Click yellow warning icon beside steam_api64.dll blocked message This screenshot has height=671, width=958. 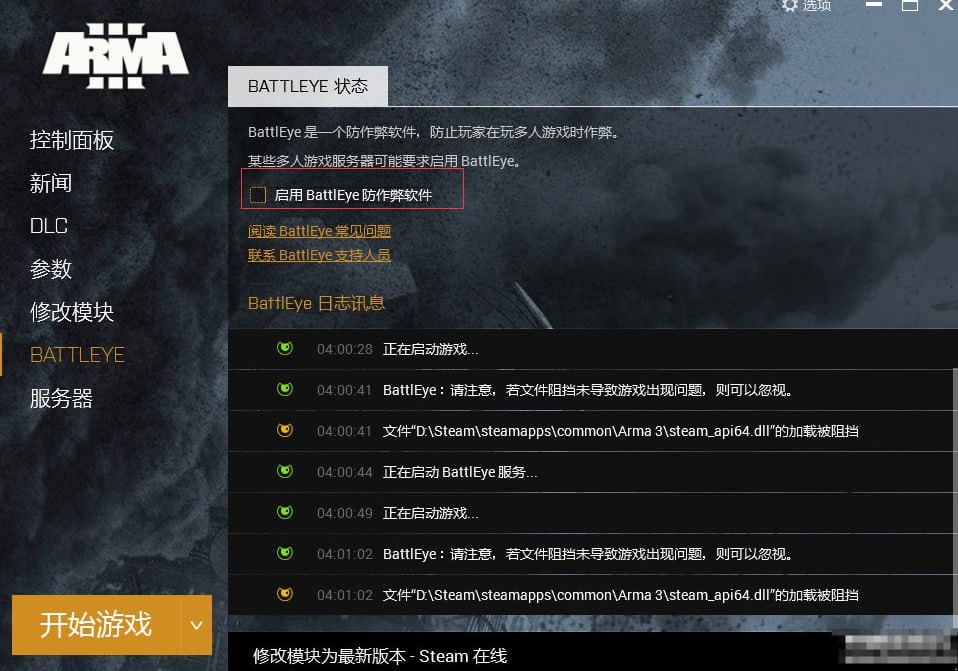click(284, 431)
